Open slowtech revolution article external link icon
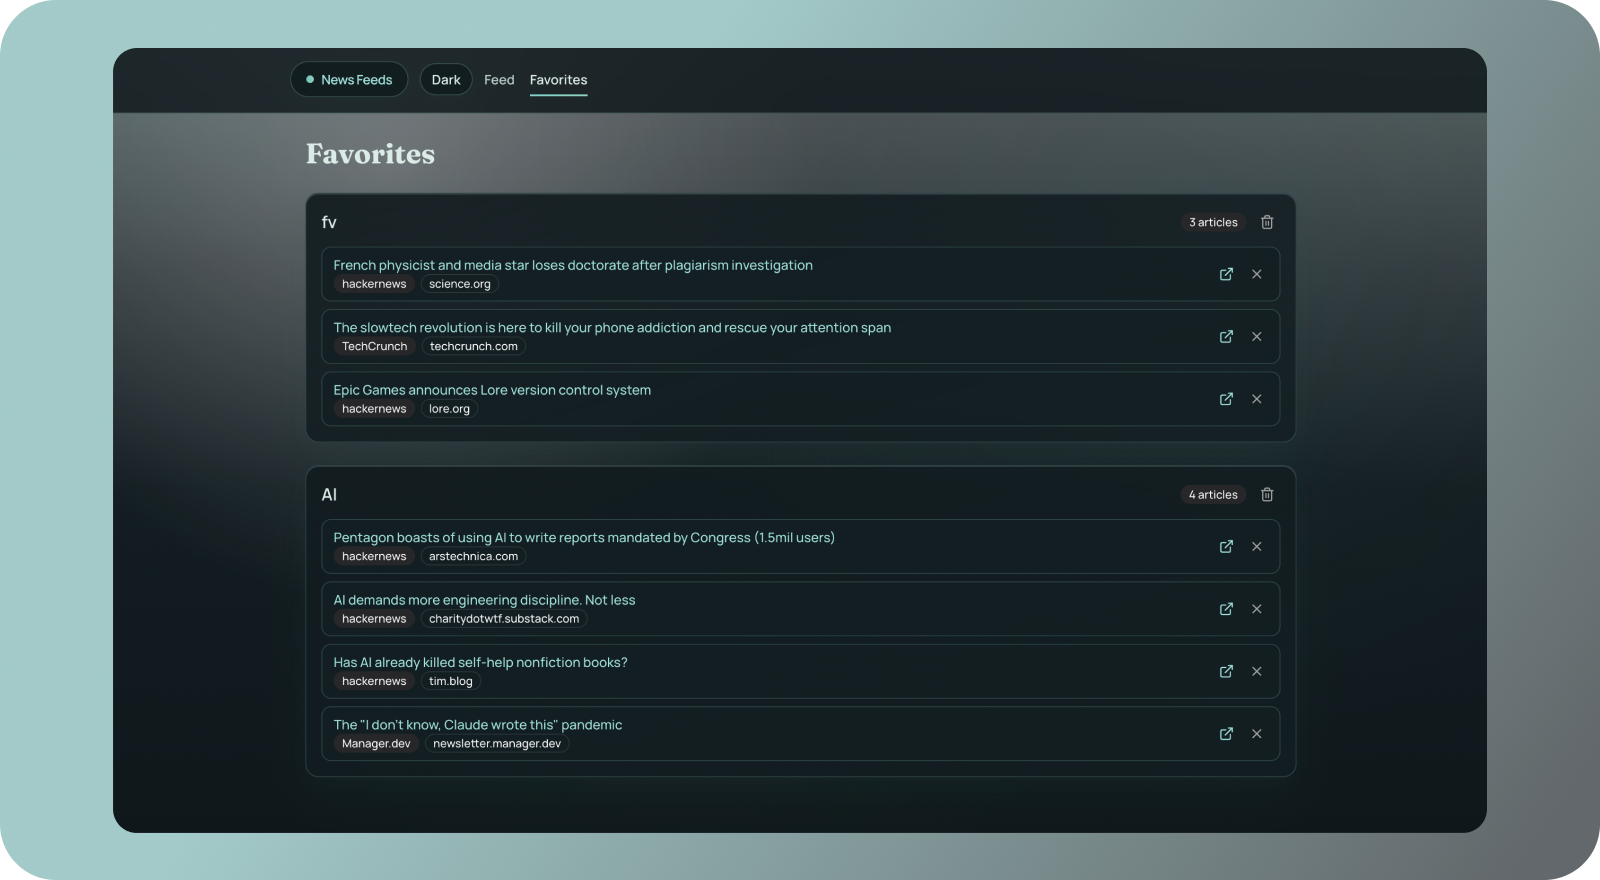Image resolution: width=1600 pixels, height=880 pixels. click(x=1226, y=336)
